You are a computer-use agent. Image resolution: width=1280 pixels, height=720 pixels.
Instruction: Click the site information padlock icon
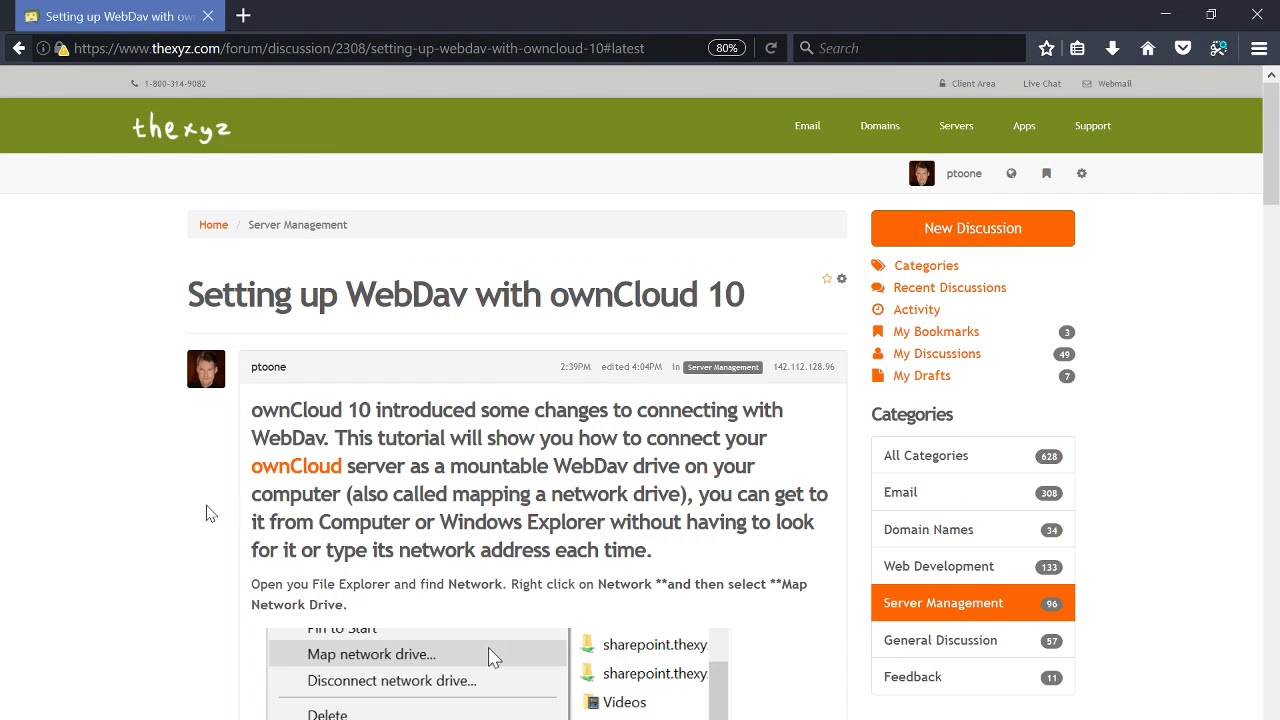(x=62, y=48)
